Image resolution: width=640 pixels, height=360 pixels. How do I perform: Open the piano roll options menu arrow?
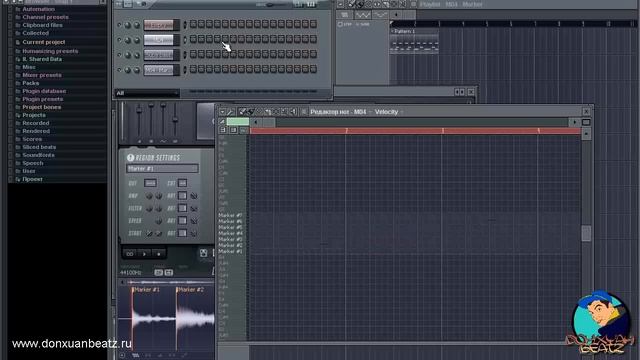pyautogui.click(x=222, y=111)
